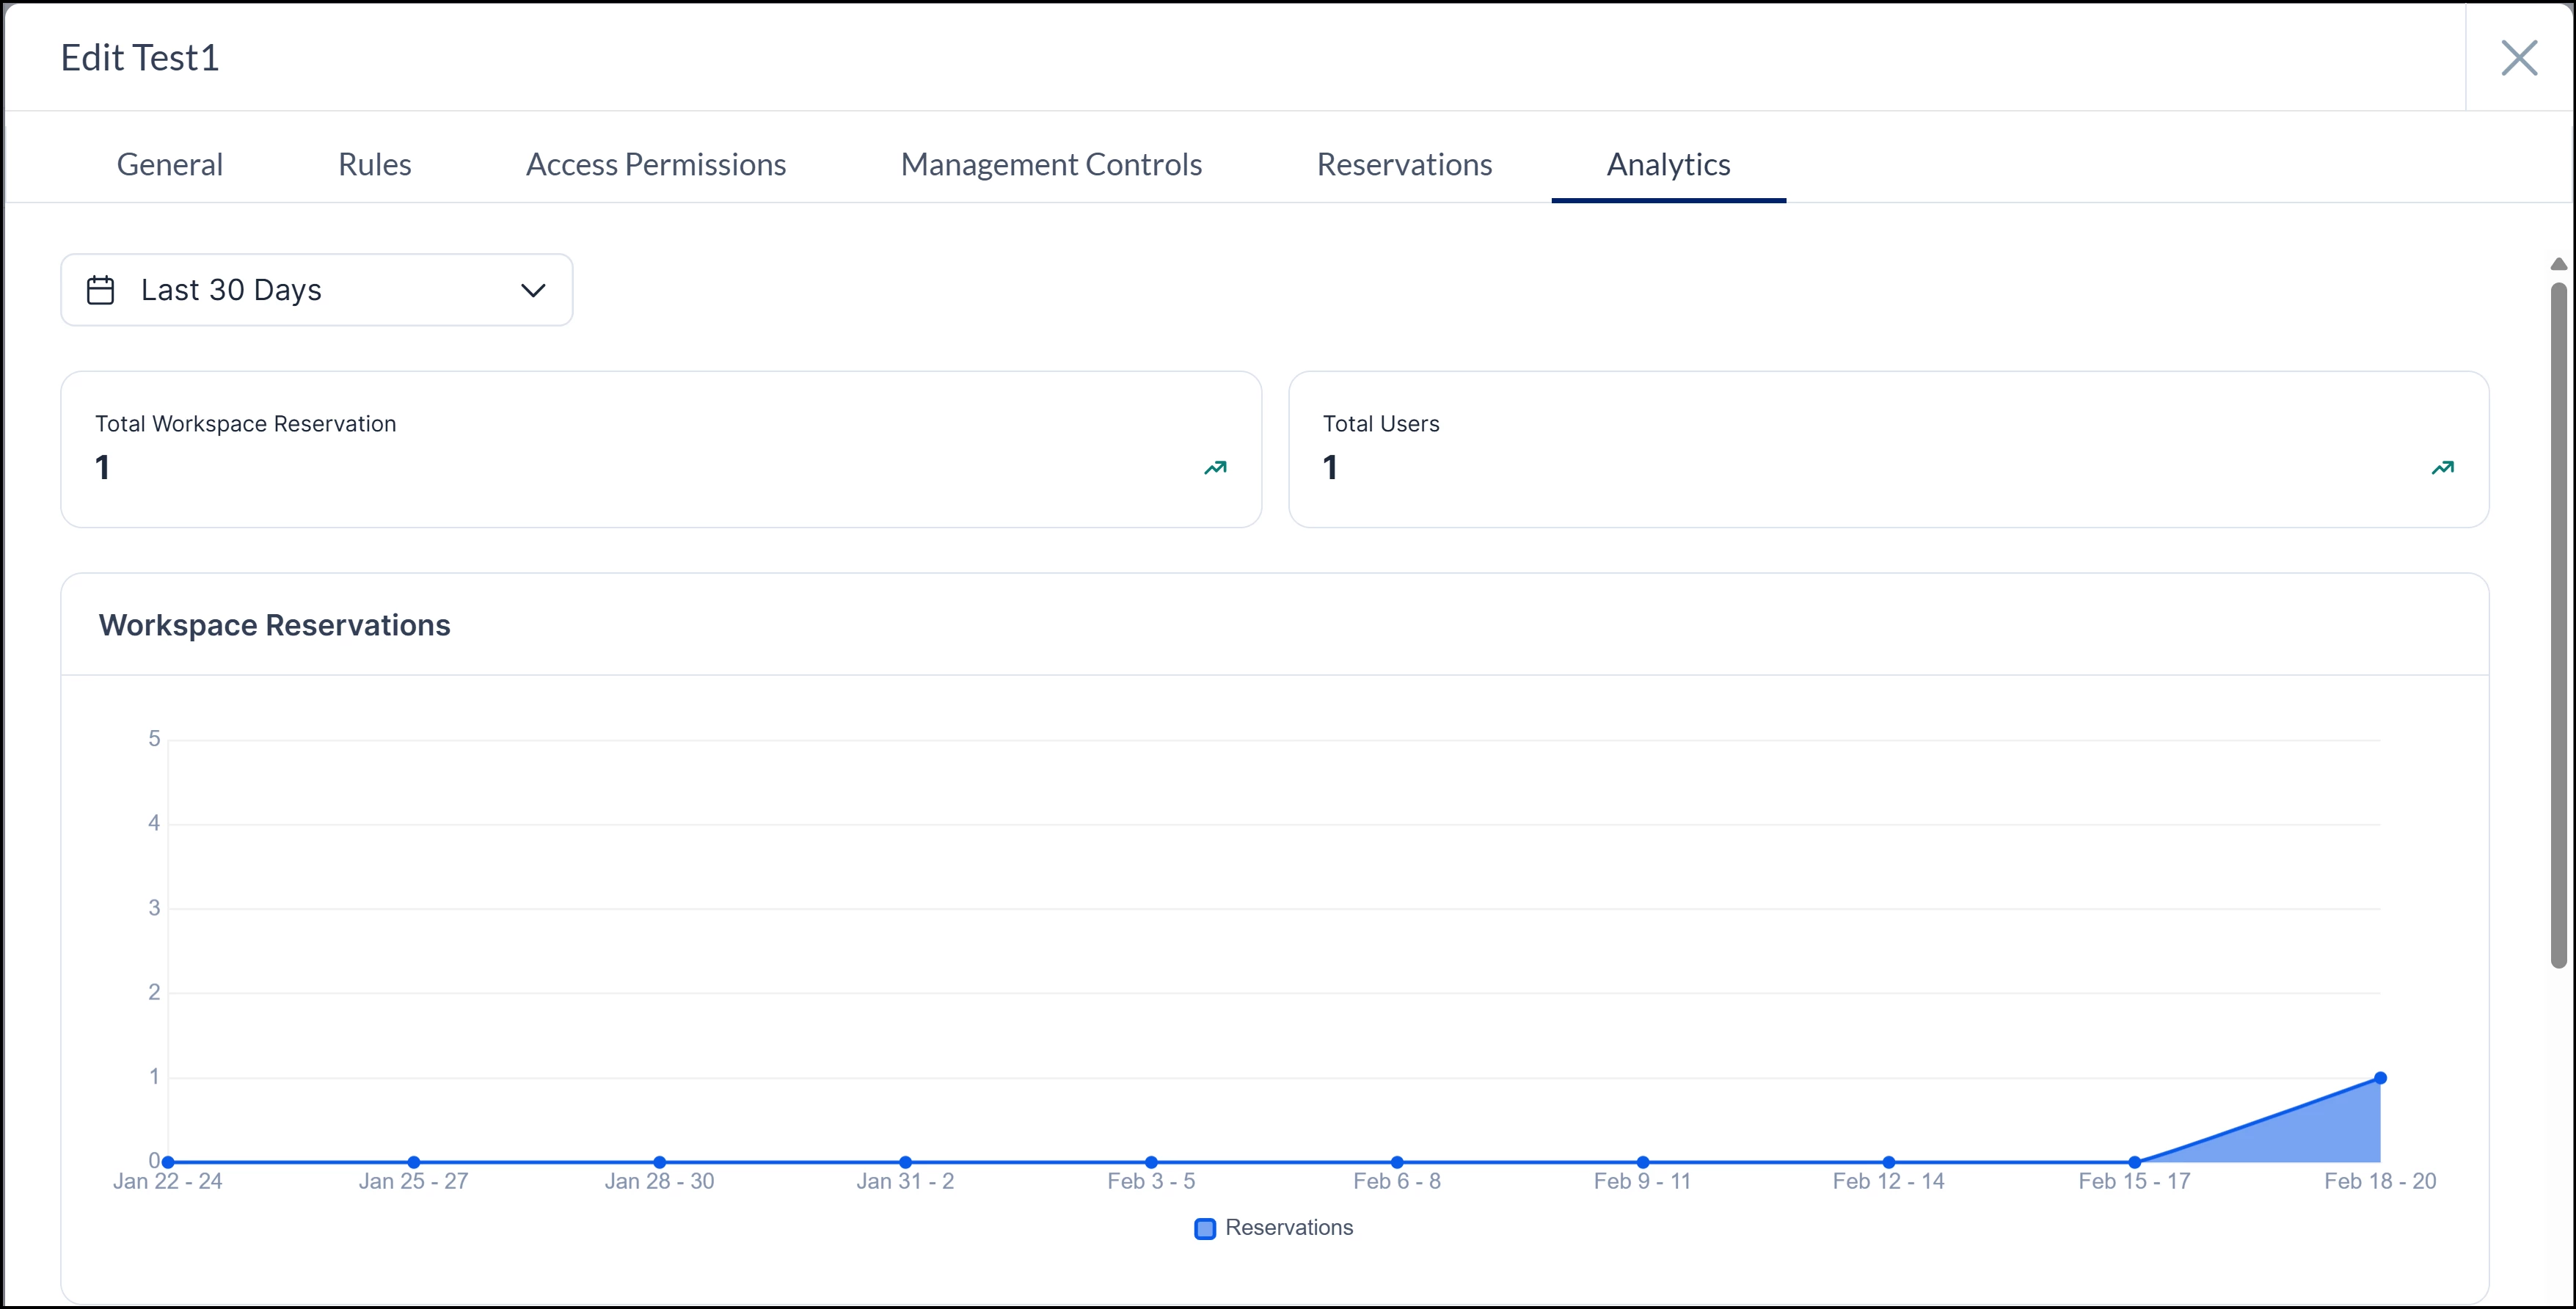Expand date range chevron arrow

533,290
